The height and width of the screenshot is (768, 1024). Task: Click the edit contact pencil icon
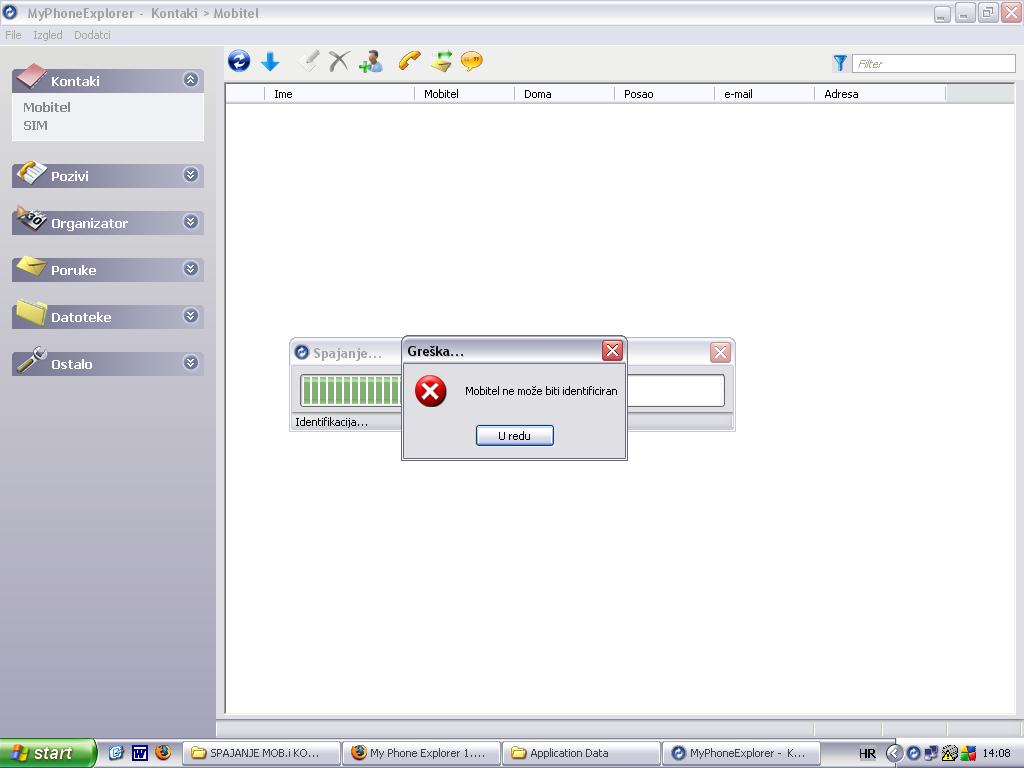click(x=308, y=61)
